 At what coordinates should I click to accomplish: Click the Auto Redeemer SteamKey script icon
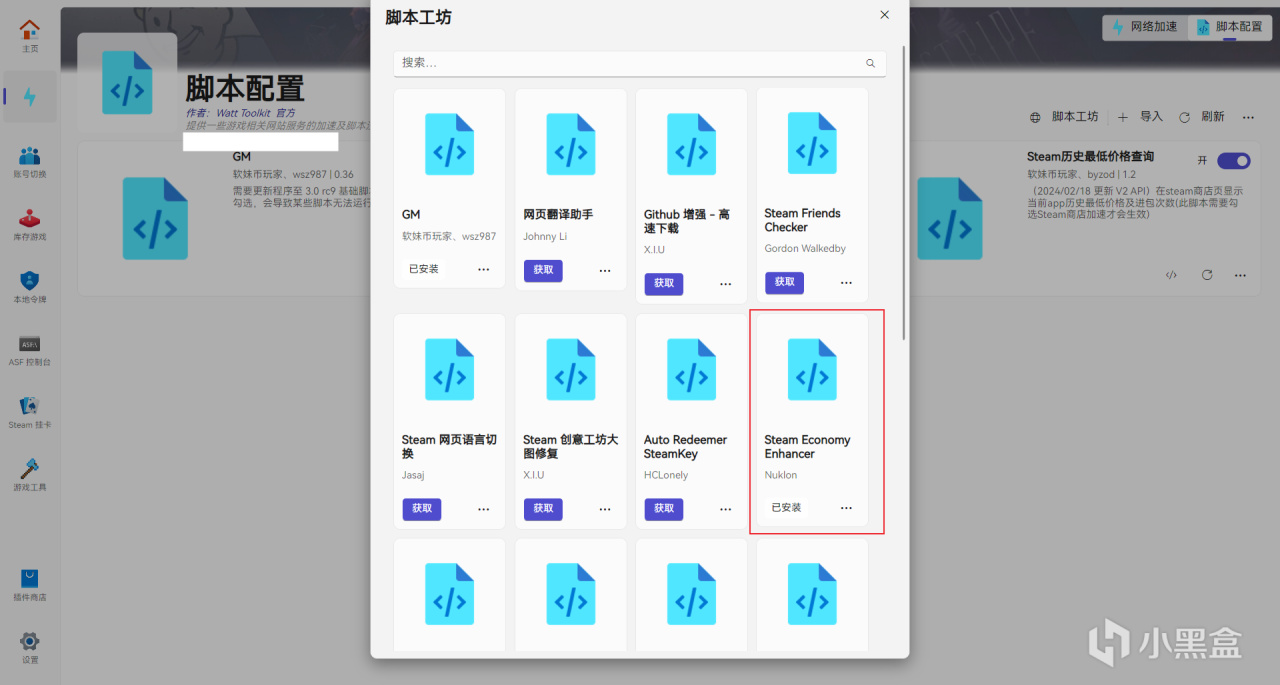pos(691,369)
